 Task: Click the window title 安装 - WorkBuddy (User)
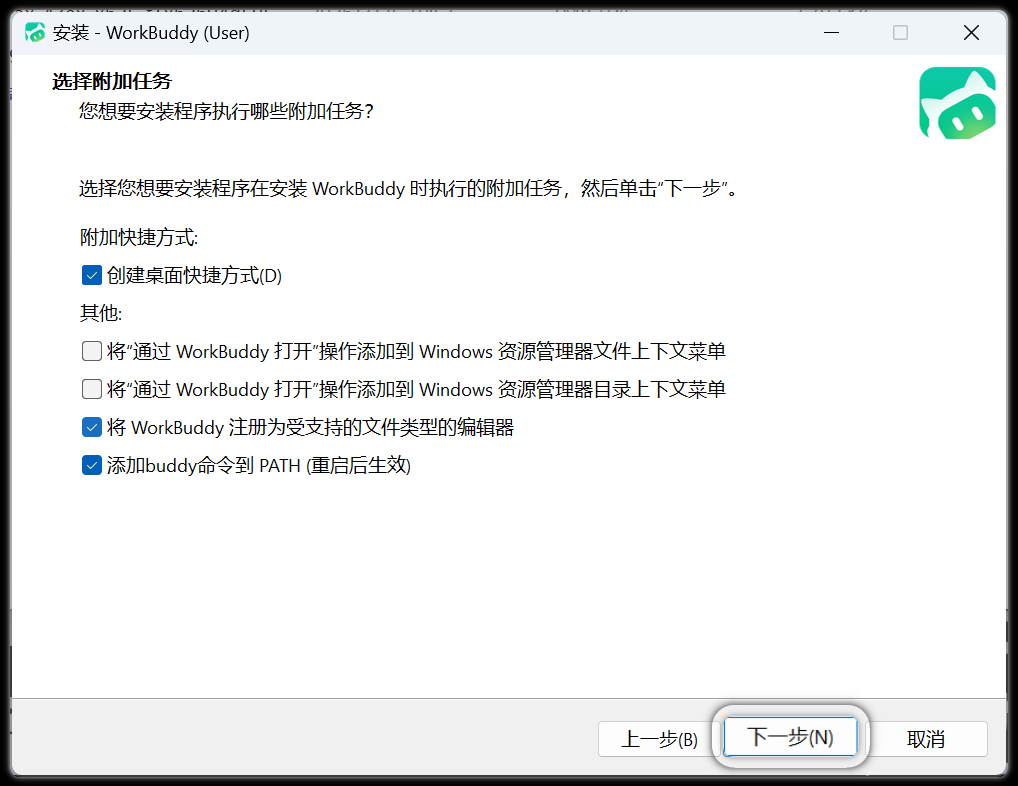[151, 32]
